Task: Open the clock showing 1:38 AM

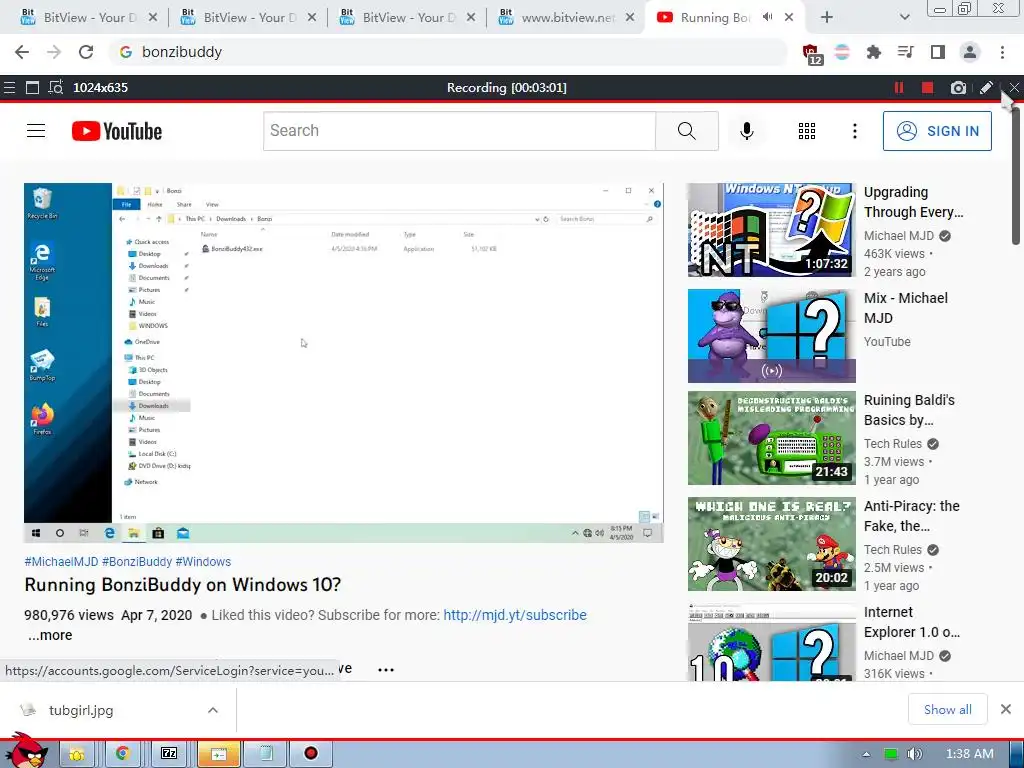Action: tap(970, 754)
